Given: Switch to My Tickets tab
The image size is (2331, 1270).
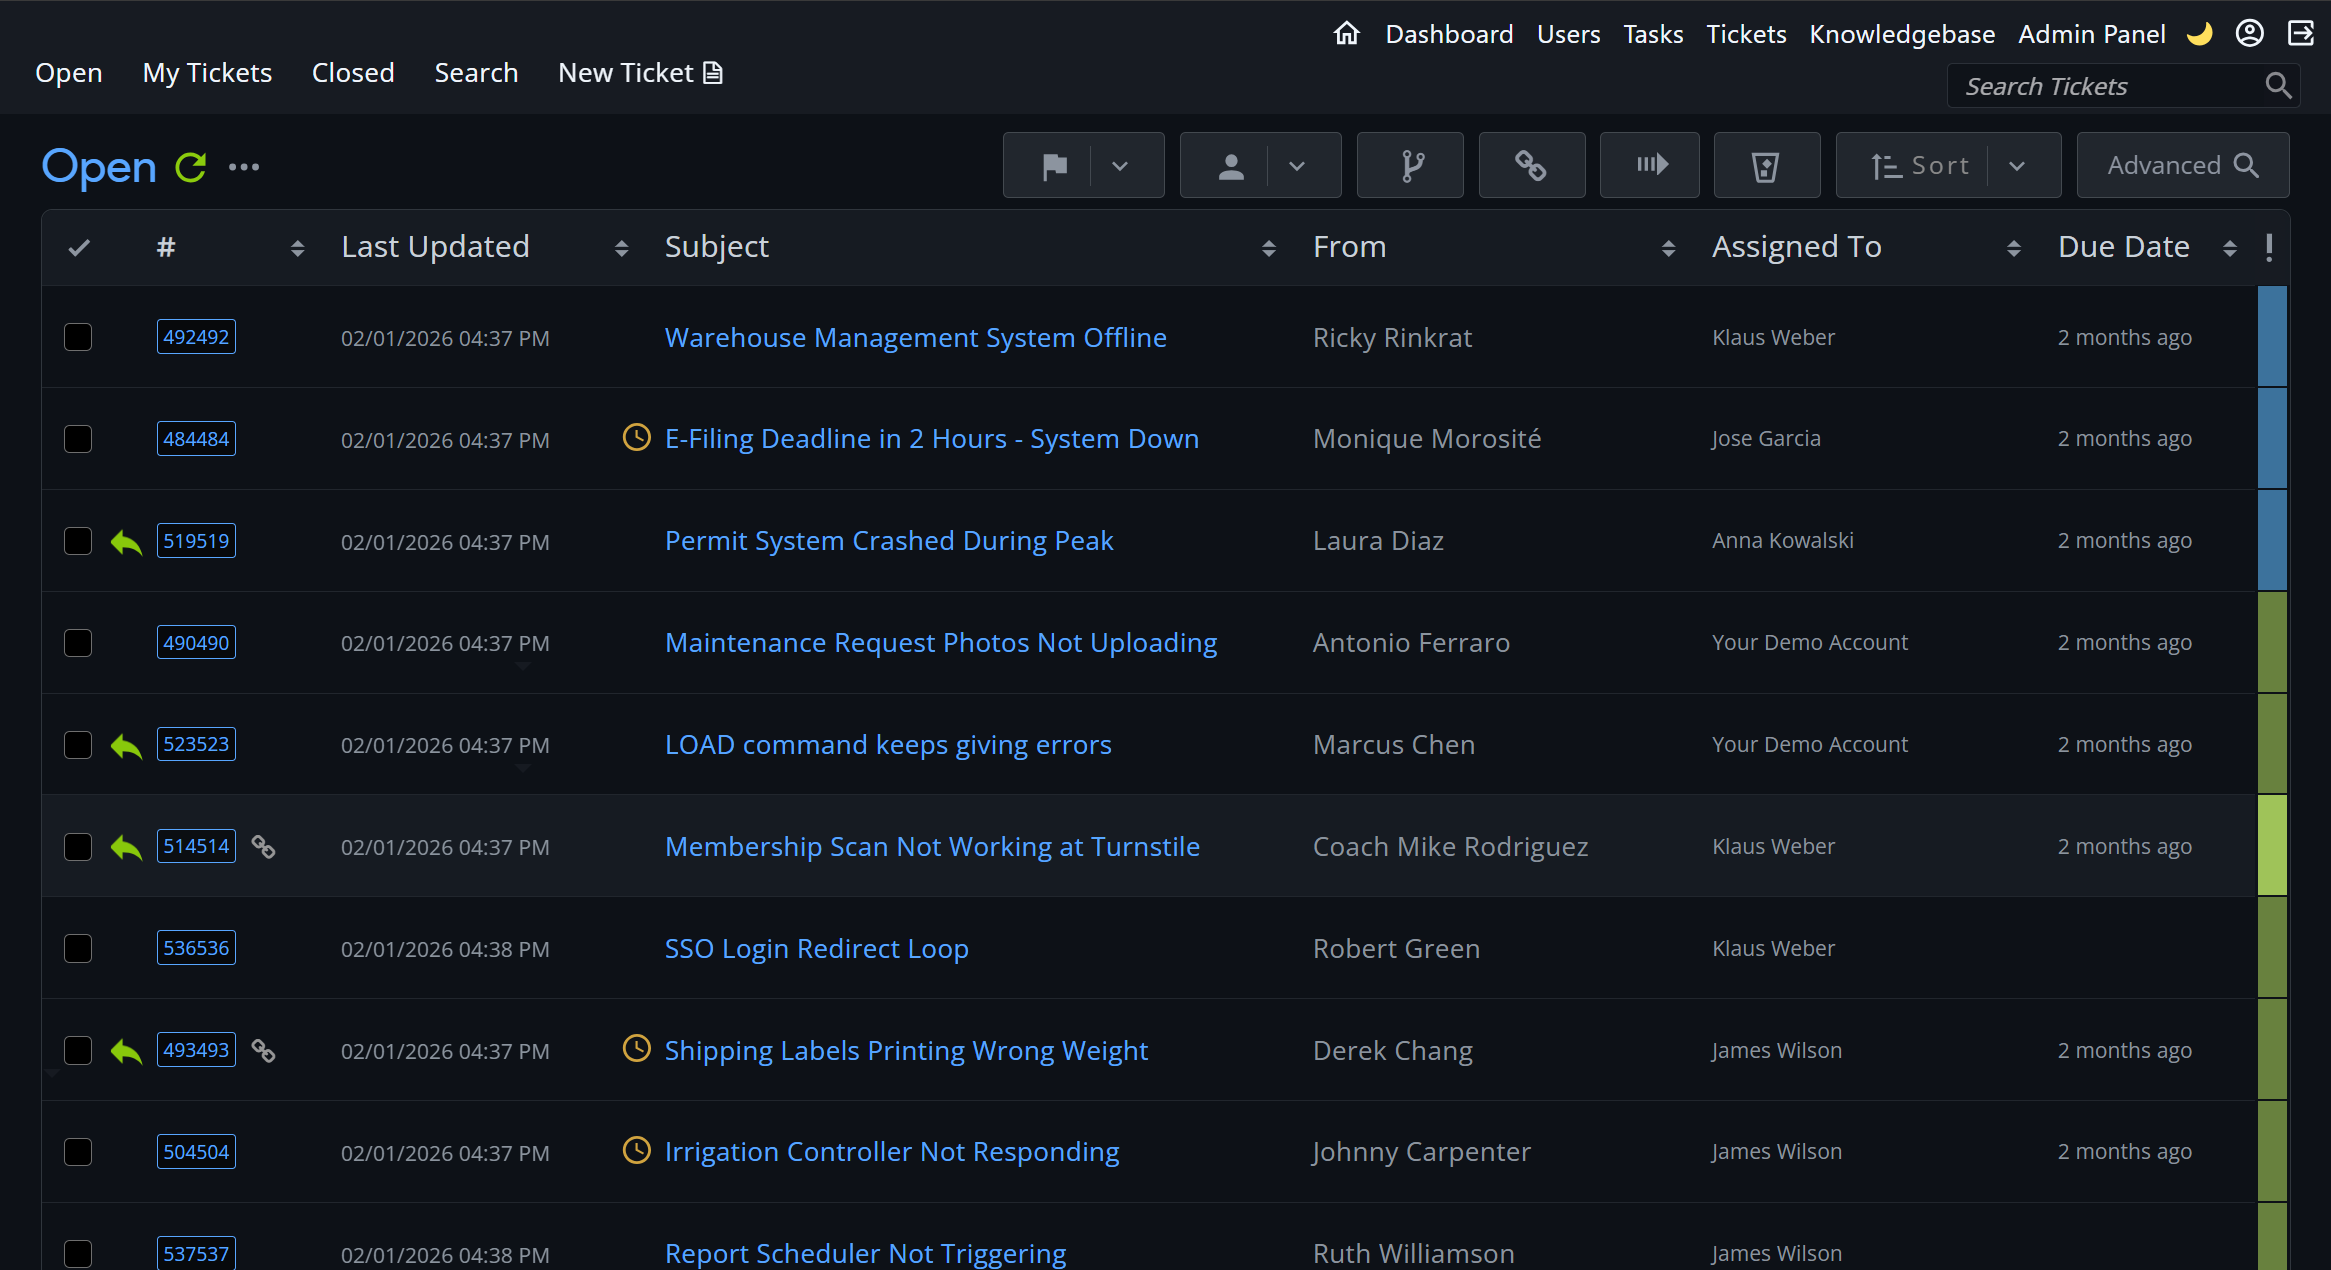Looking at the screenshot, I should 207,73.
